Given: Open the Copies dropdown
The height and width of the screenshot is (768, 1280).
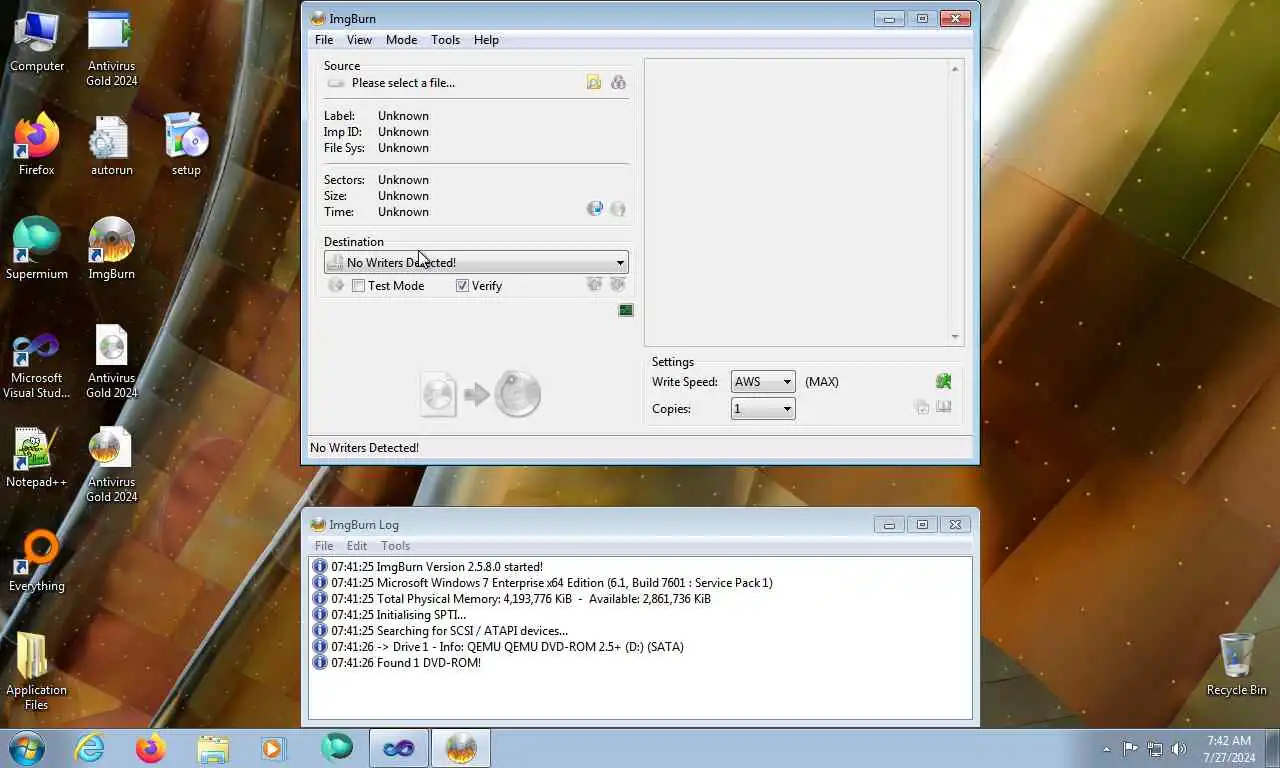Looking at the screenshot, I should (763, 408).
